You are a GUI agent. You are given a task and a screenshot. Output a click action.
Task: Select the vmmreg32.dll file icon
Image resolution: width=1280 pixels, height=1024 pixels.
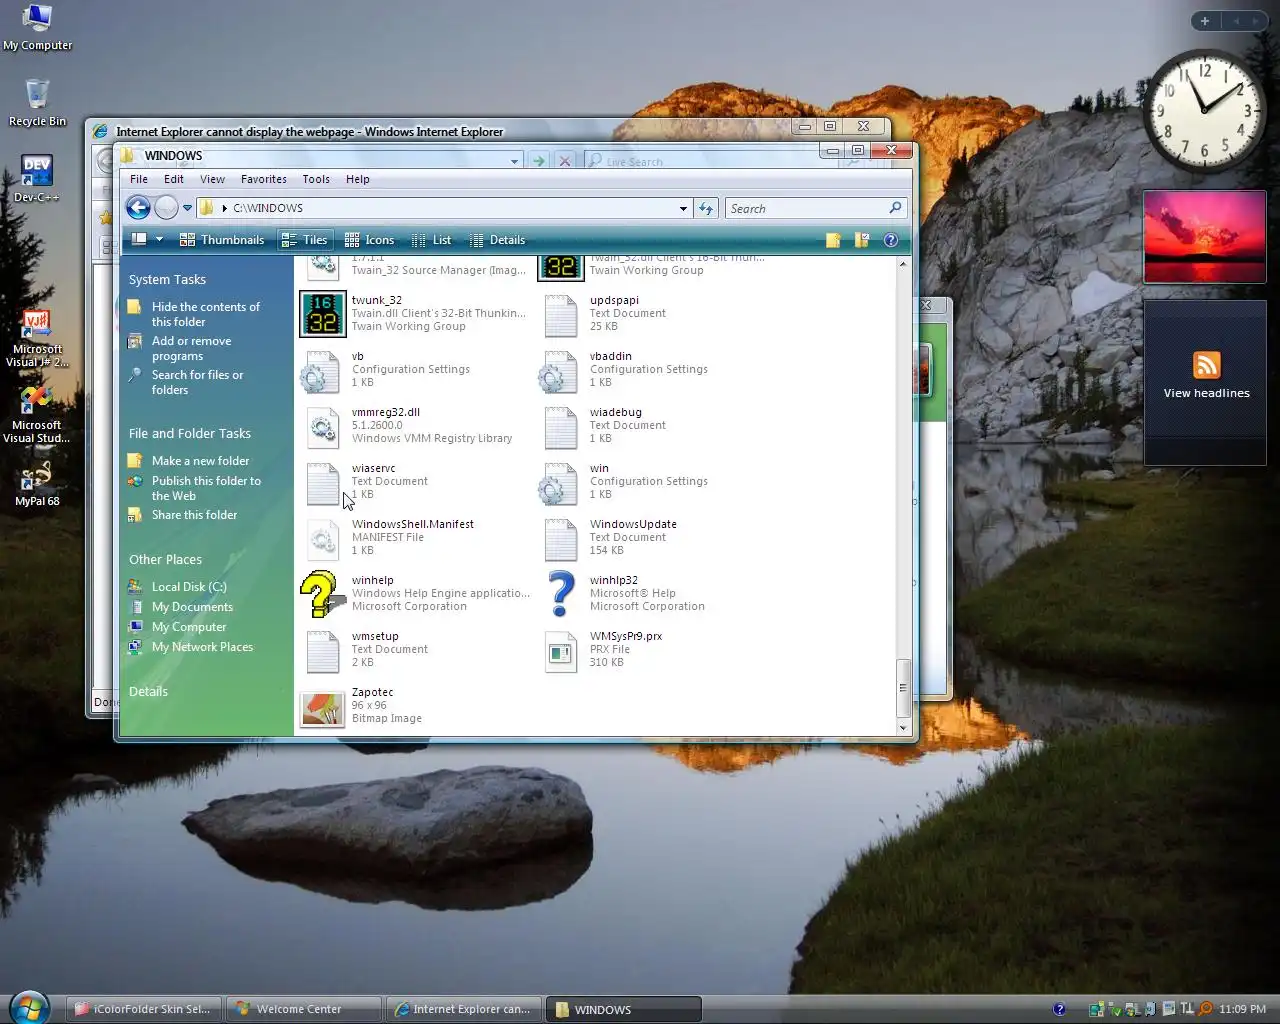tap(322, 428)
